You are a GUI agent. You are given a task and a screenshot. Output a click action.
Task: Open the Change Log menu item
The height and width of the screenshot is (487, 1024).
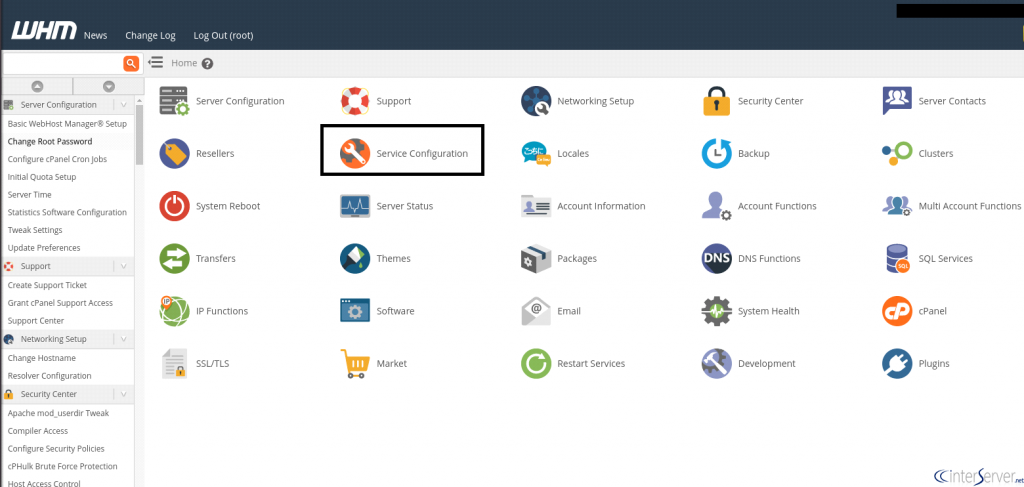coord(150,35)
